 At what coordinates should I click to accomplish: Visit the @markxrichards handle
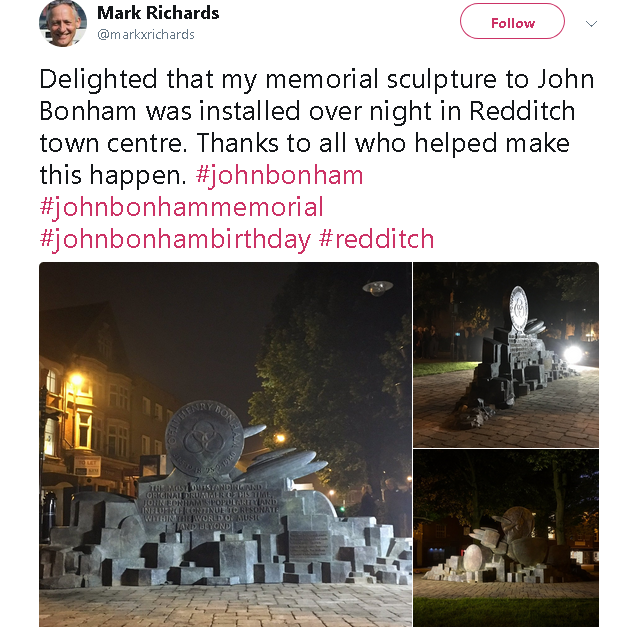[x=146, y=35]
